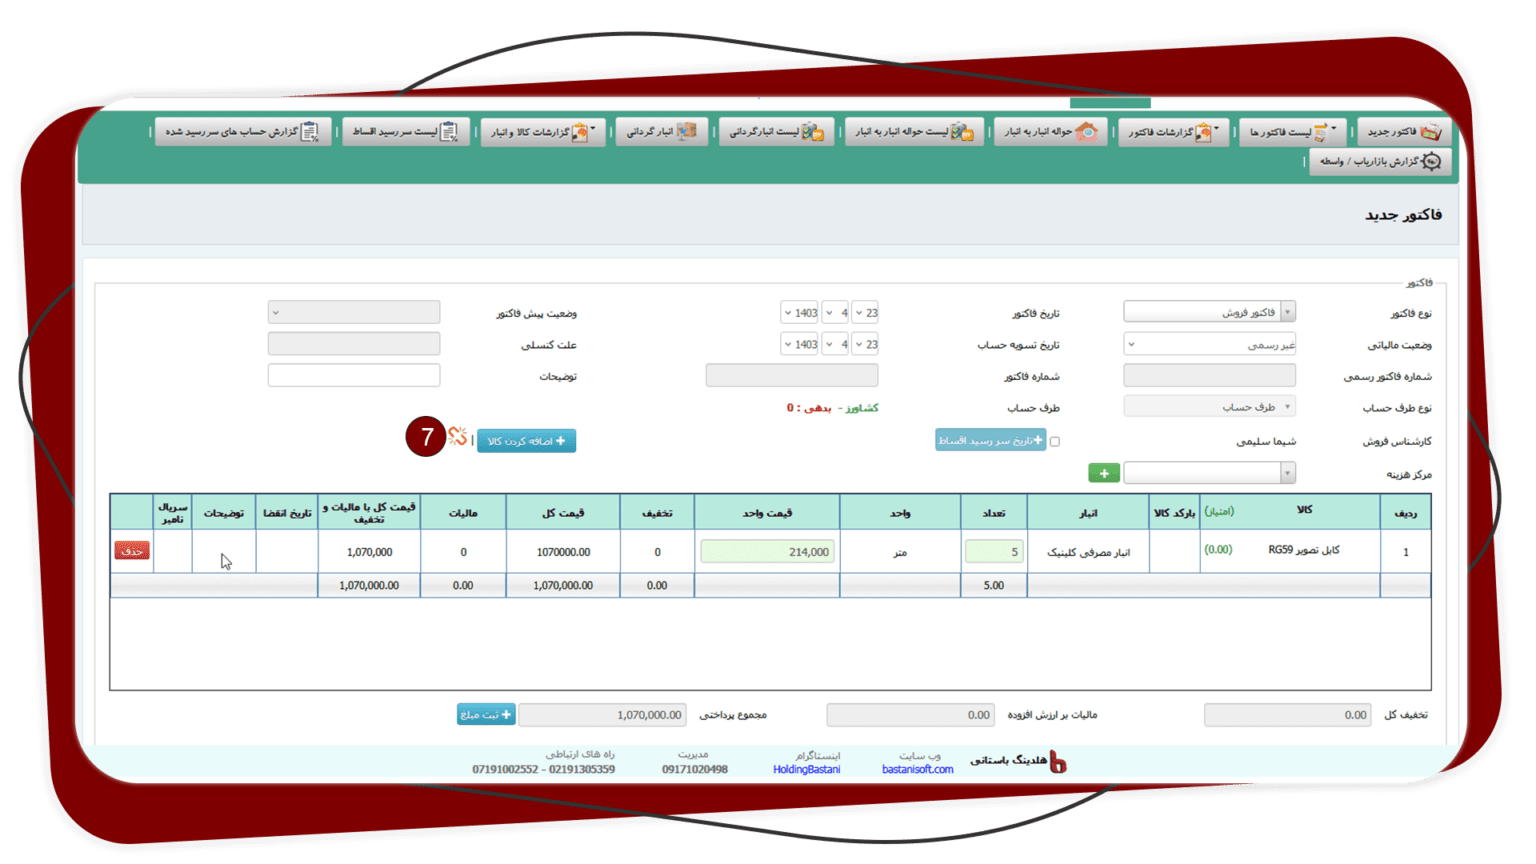Viewport: 1536px width, 864px height.
Task: Click the مجموع پرداختی field
Action: click(x=602, y=714)
